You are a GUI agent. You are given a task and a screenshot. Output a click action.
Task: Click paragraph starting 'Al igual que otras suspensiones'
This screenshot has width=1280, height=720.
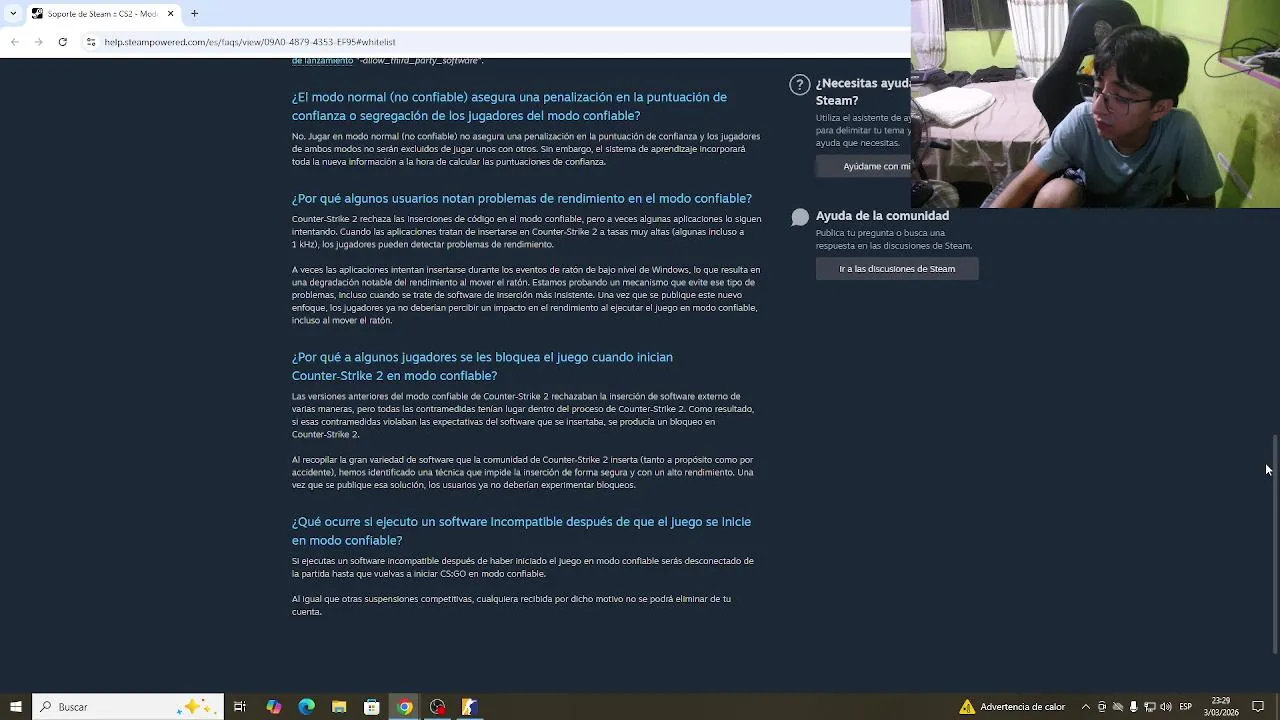coord(511,605)
